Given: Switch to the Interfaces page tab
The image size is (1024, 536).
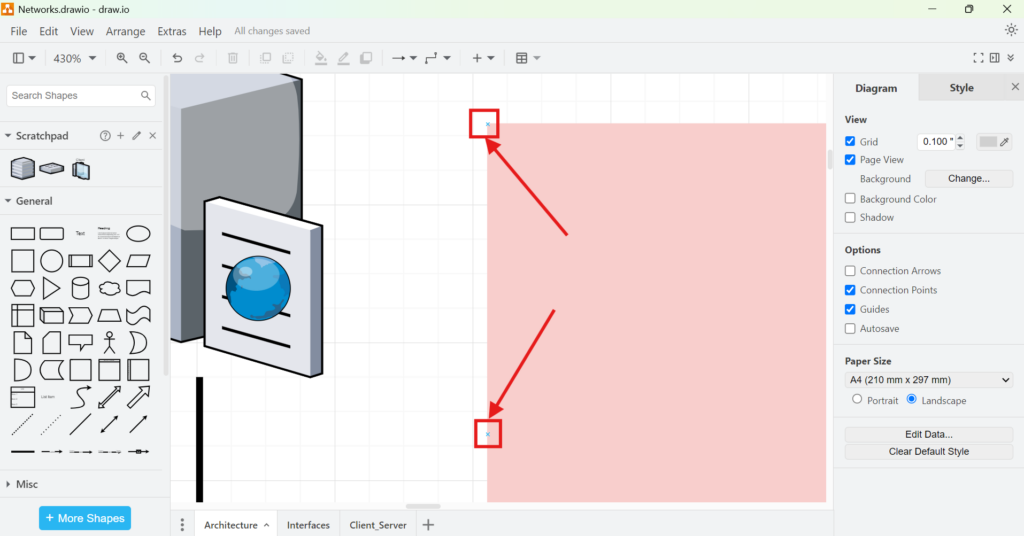Looking at the screenshot, I should [308, 525].
